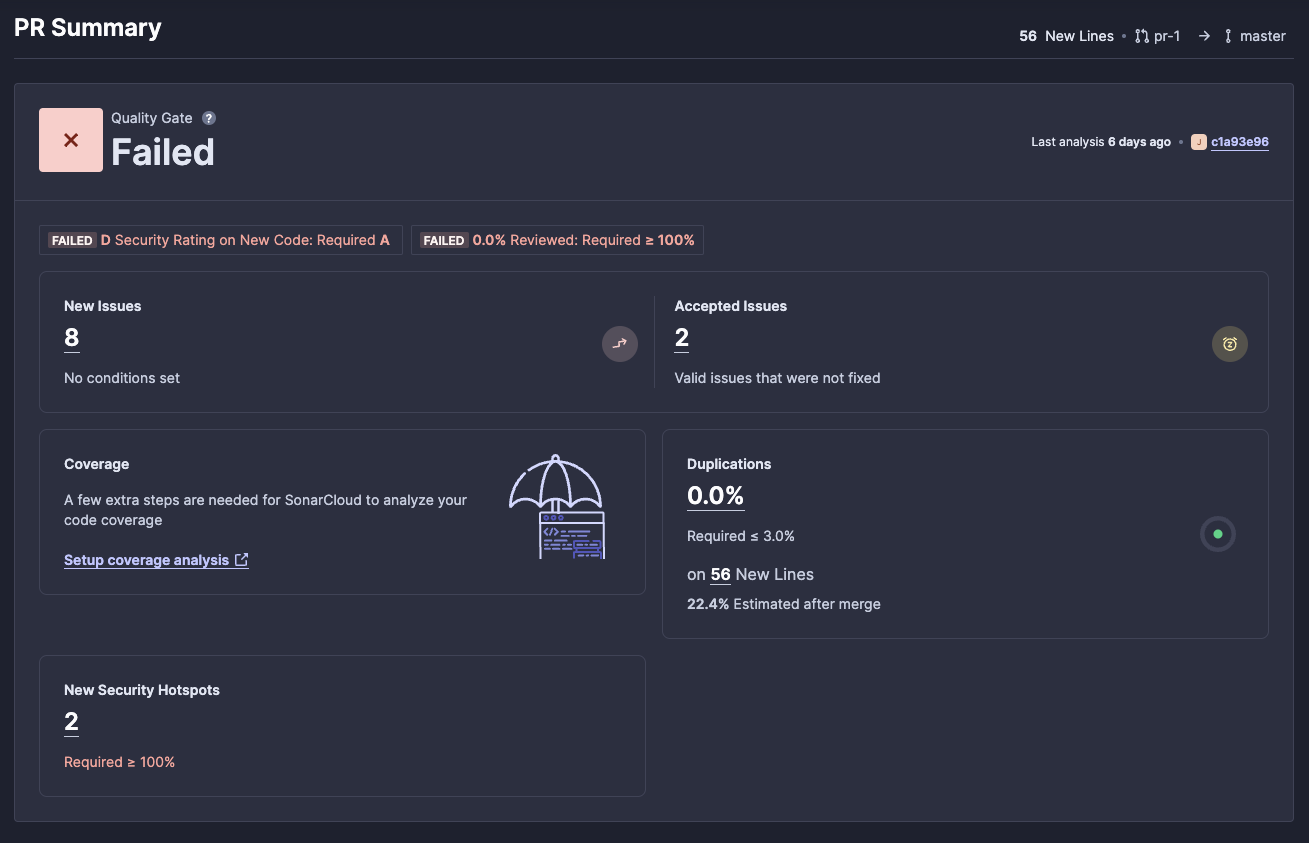The width and height of the screenshot is (1309, 843).
Task: Click the 56 New Lines link in Duplications
Action: click(721, 575)
